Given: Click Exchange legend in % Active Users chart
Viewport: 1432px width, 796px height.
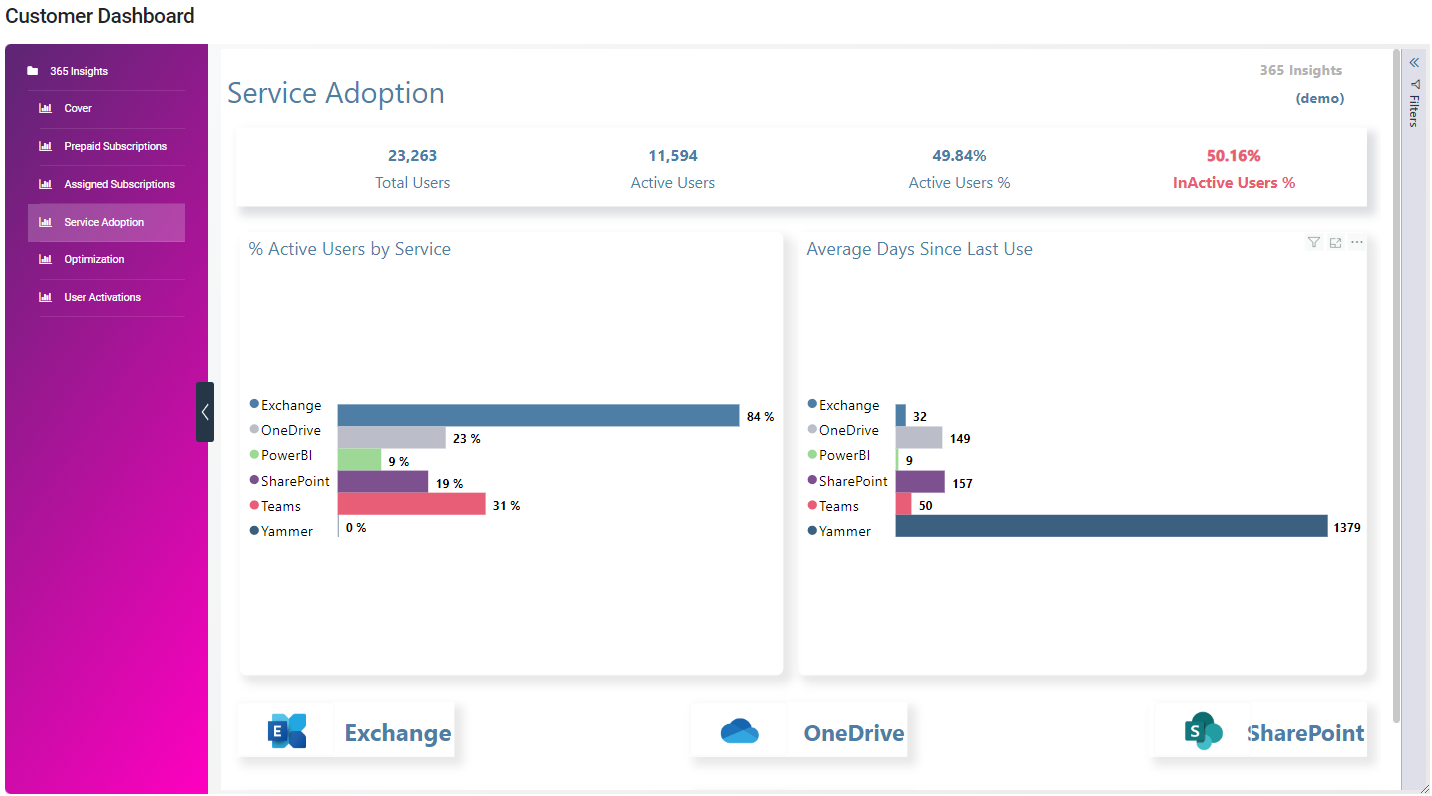Looking at the screenshot, I should 286,405.
